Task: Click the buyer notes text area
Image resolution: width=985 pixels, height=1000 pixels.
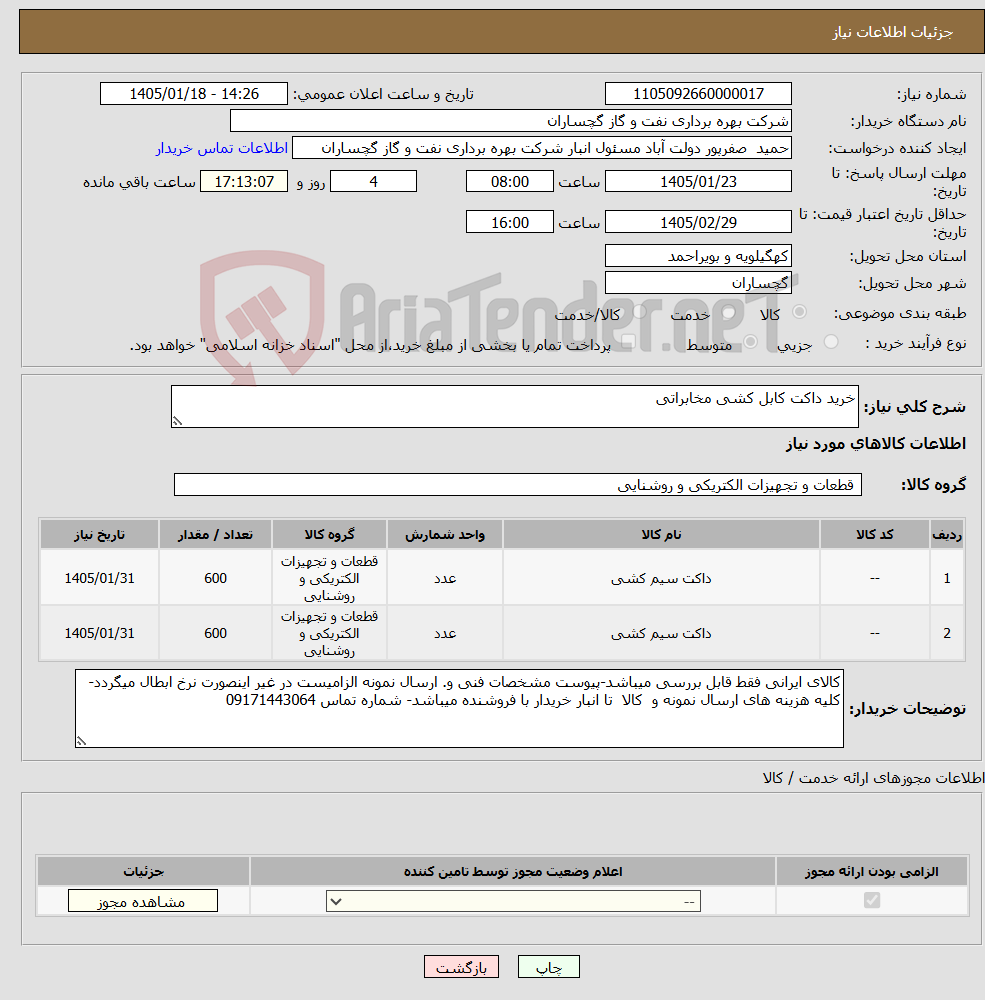Action: (459, 708)
